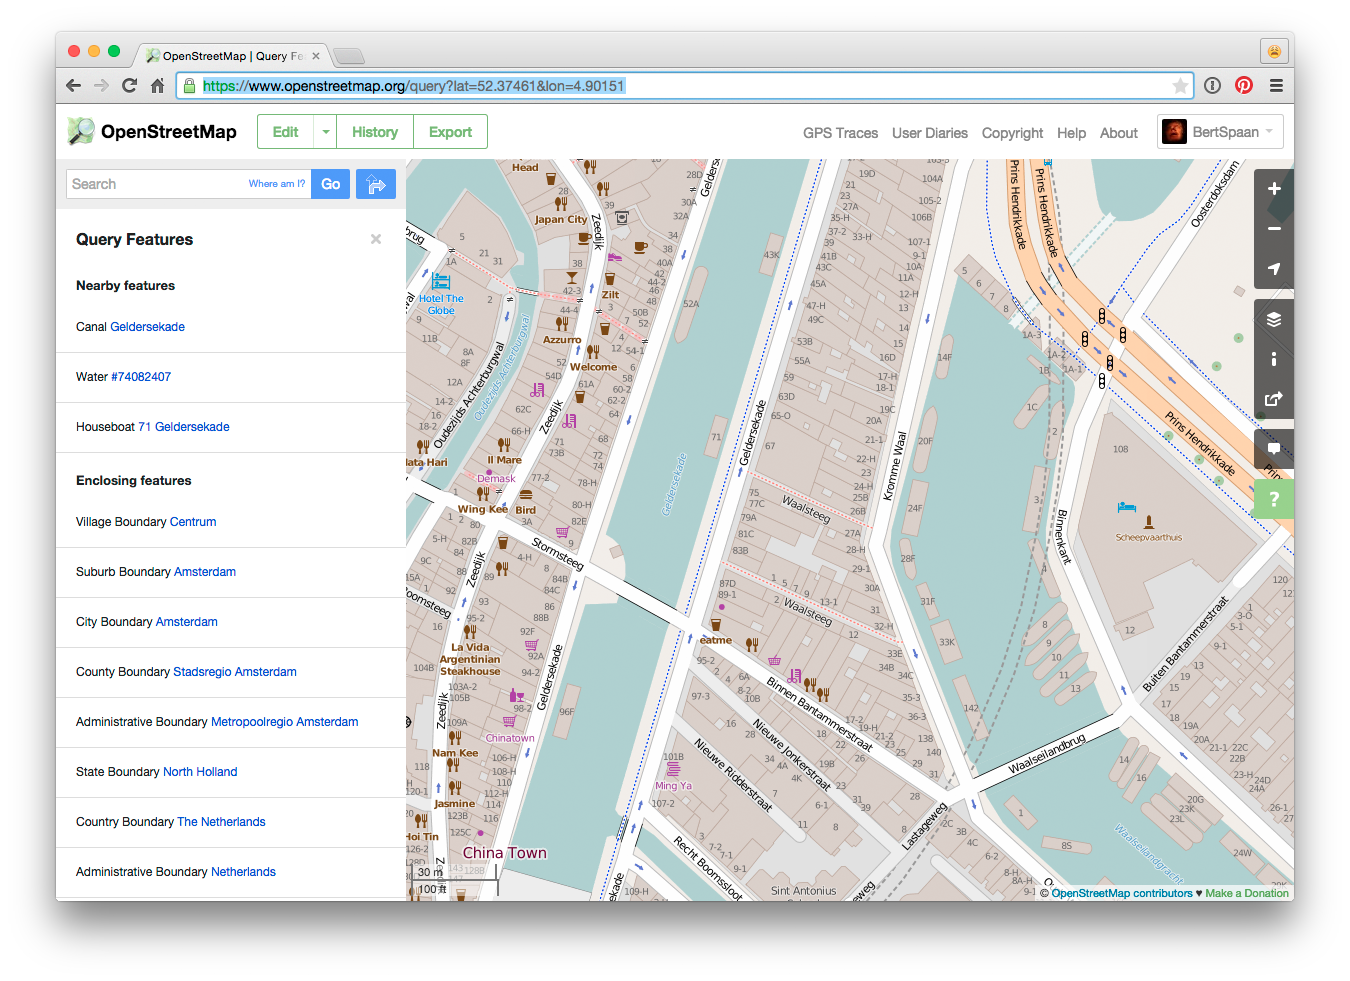This screenshot has width=1350, height=981.
Task: Click the Waalseilandbrug label on map
Action: click(1047, 754)
